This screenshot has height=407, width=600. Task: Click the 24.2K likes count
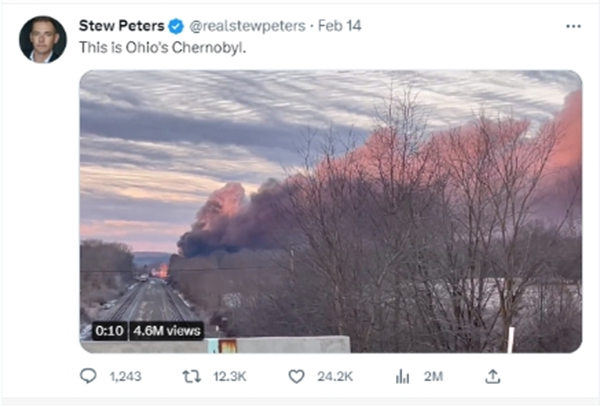[335, 377]
